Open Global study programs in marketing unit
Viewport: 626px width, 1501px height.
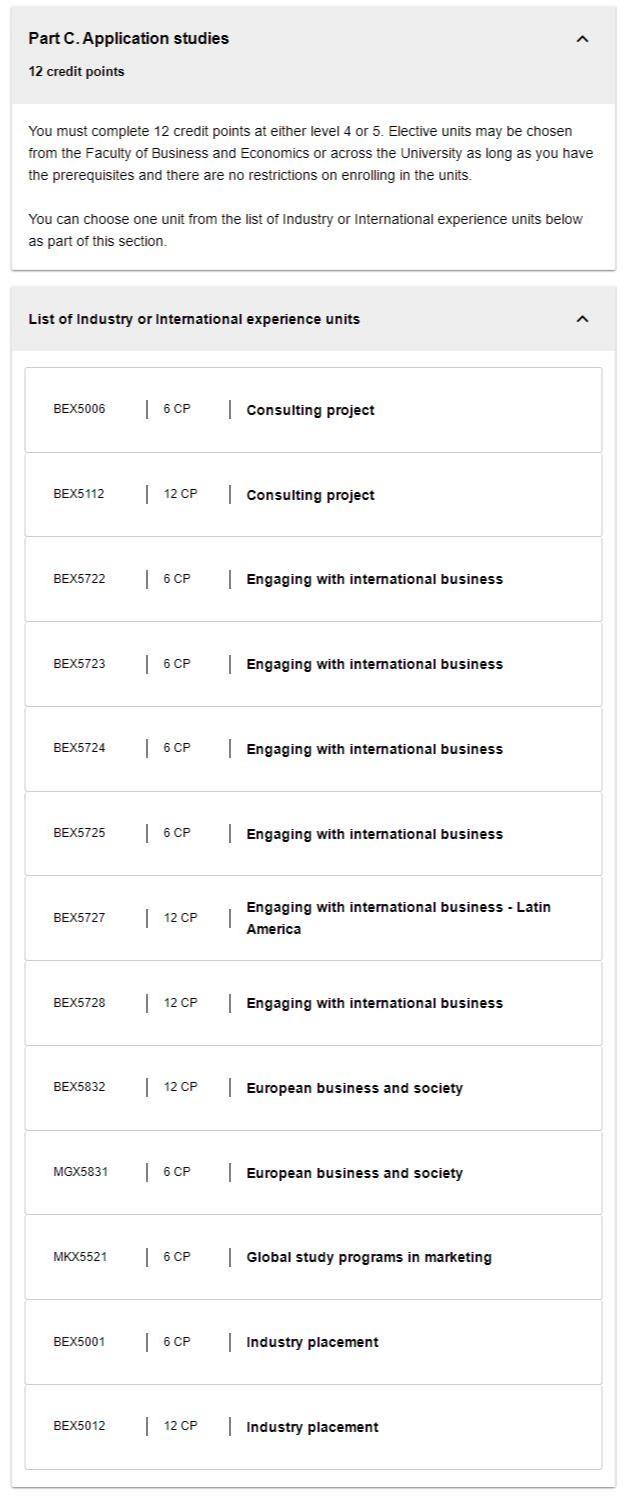coord(313,1257)
